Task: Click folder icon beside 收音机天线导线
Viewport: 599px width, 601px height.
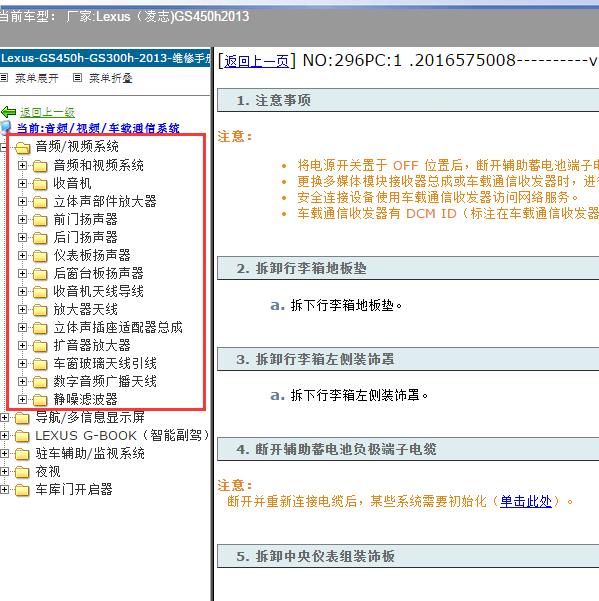Action: point(40,292)
